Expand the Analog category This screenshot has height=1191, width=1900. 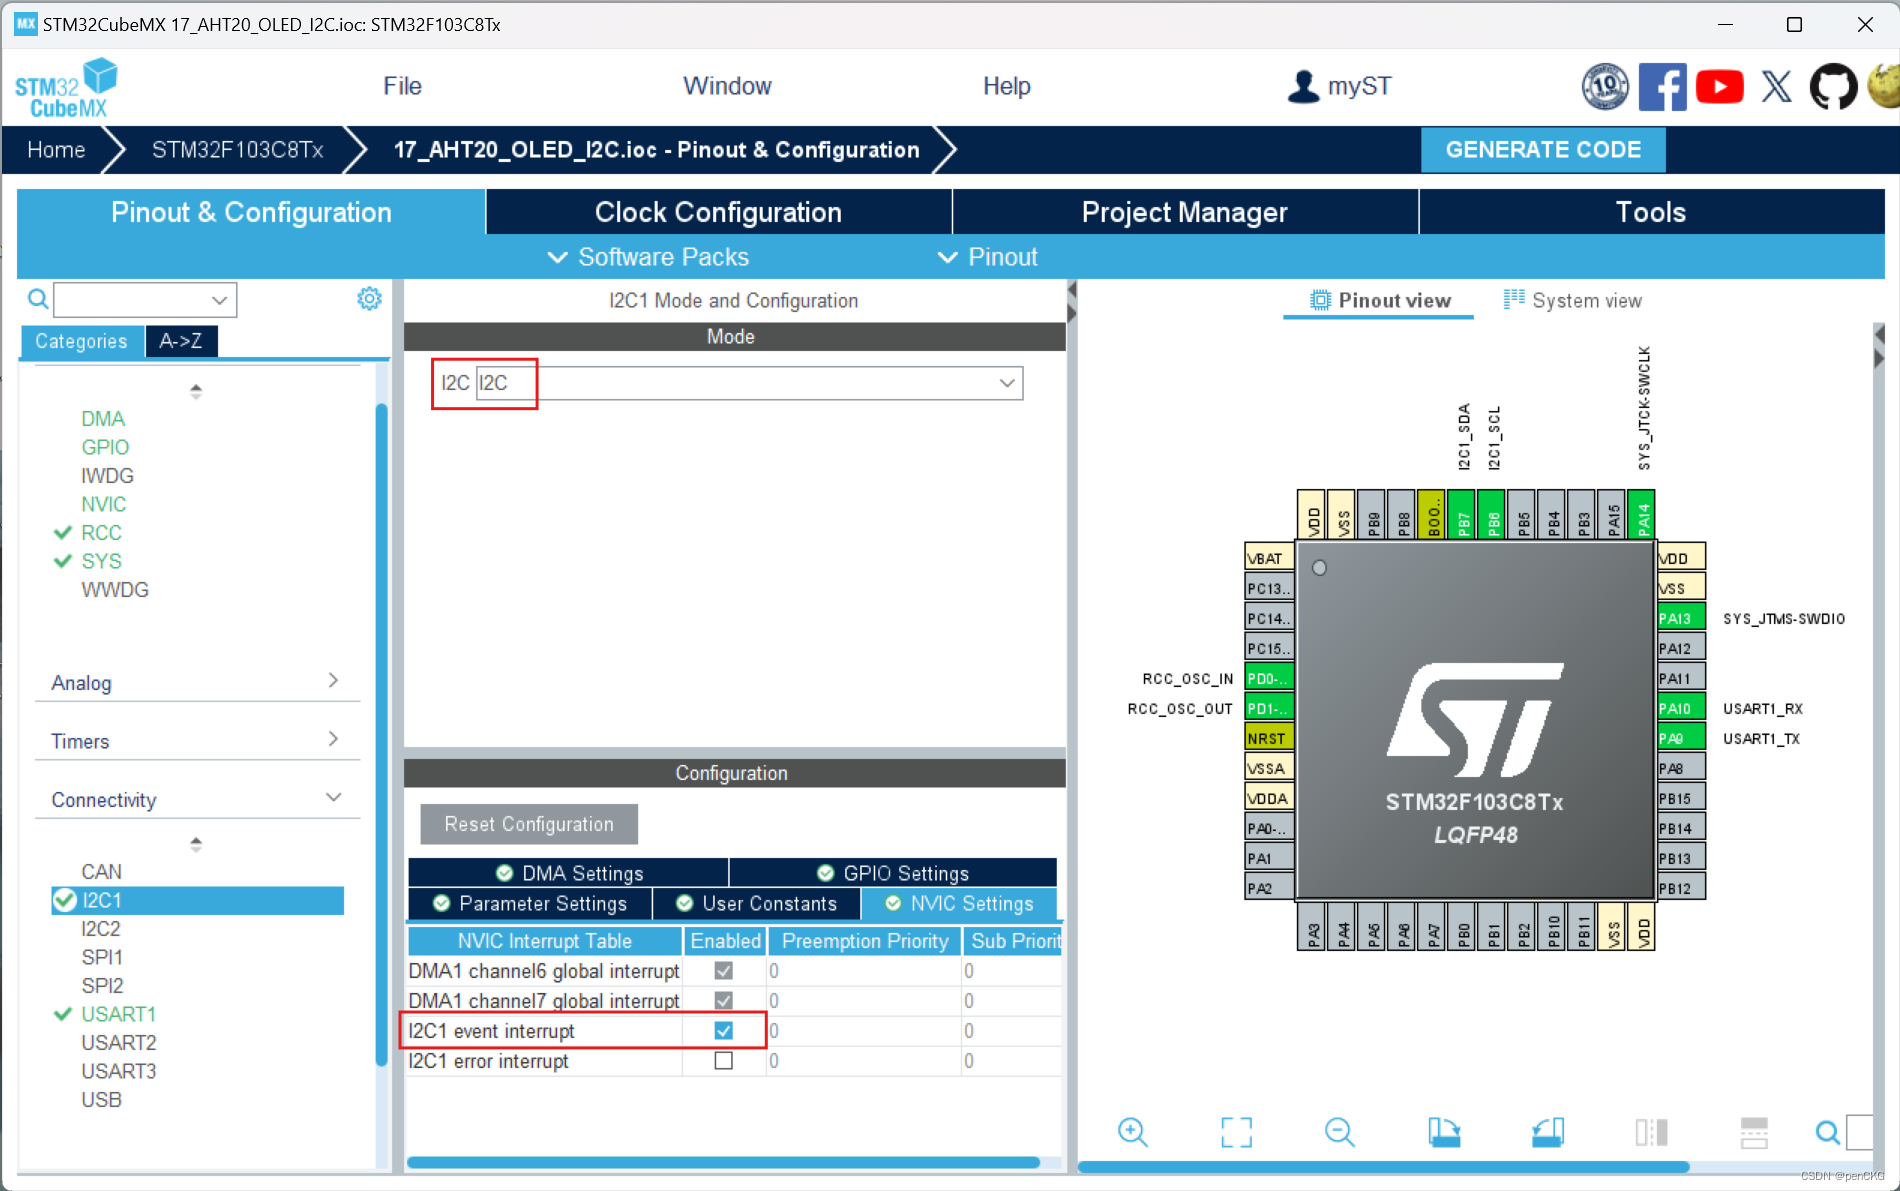(197, 682)
